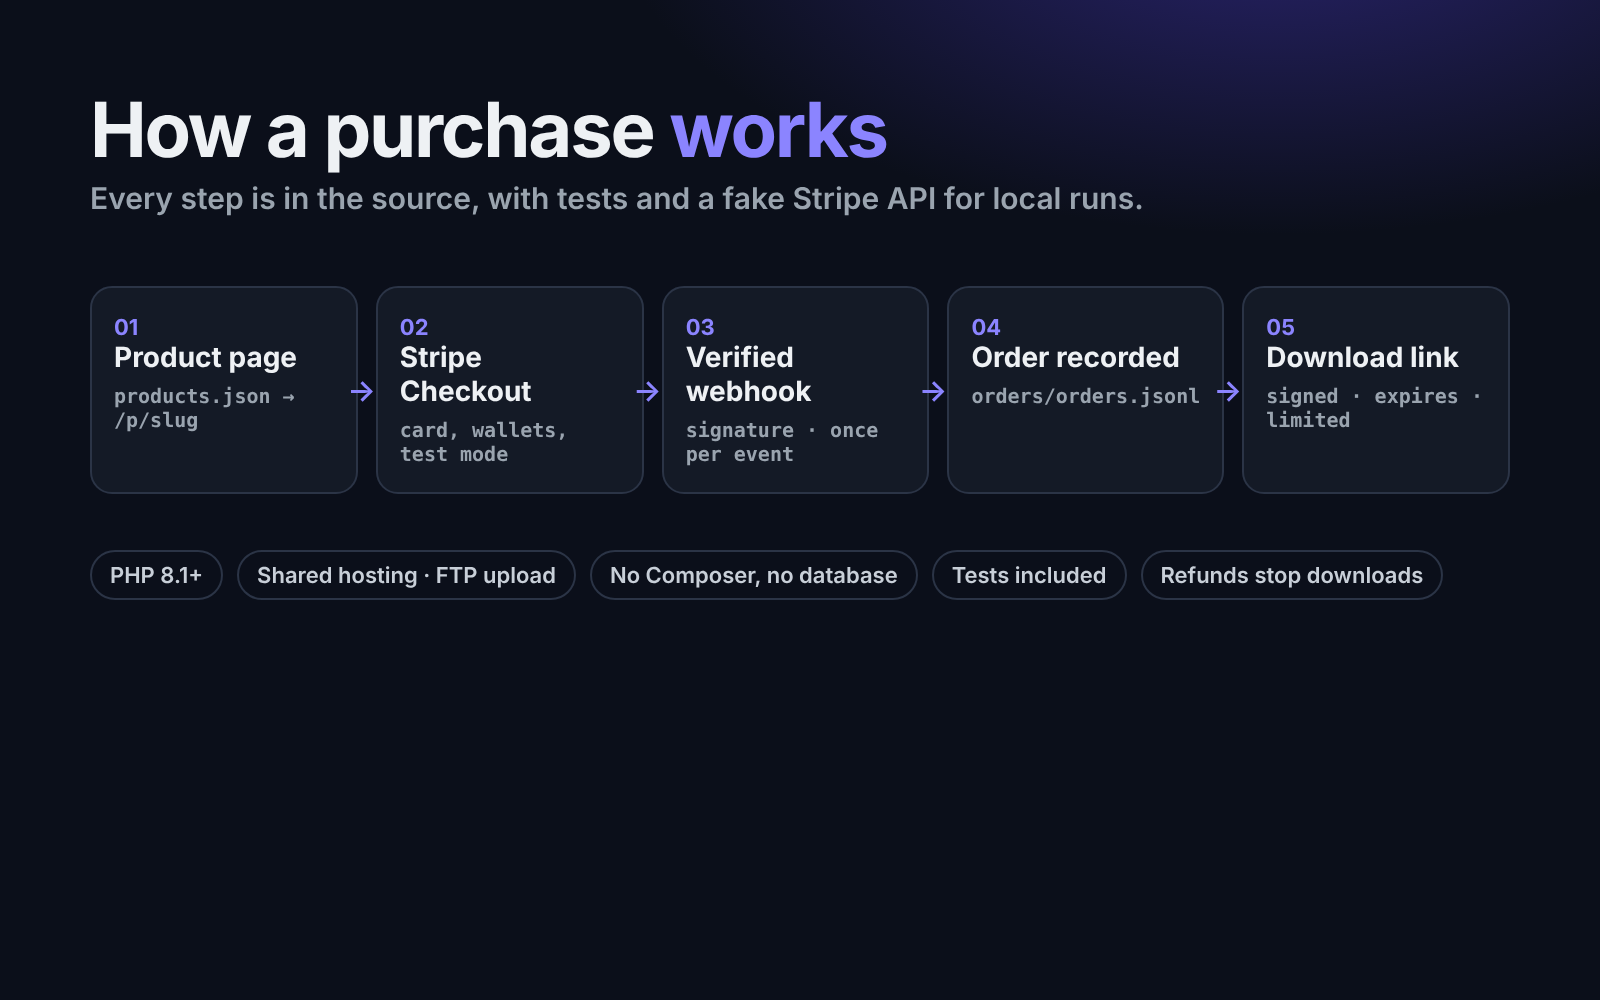Click the subtitle beginning "Every step is in the source"

coord(616,199)
